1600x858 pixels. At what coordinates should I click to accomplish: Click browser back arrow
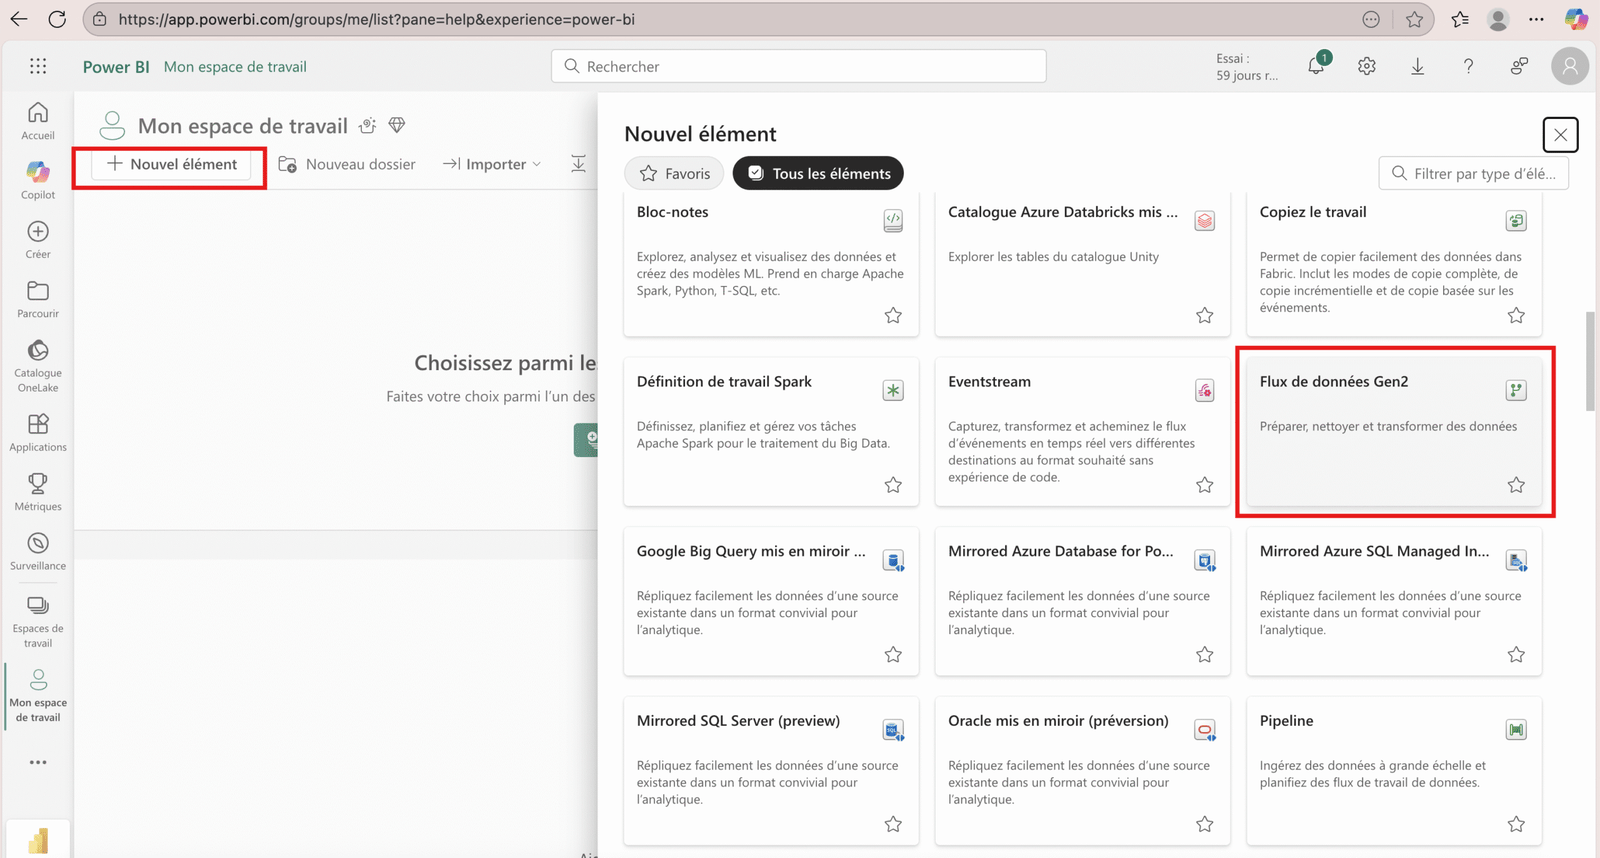coord(19,19)
